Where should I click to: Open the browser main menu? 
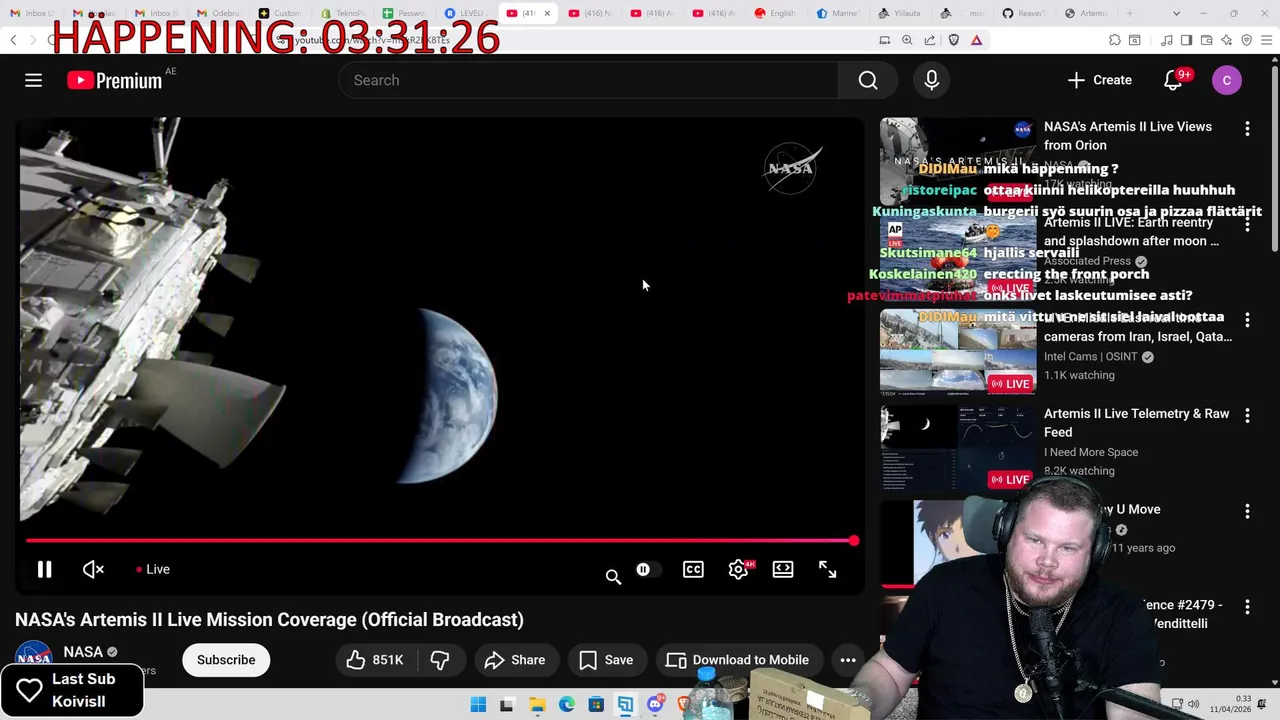click(1266, 40)
